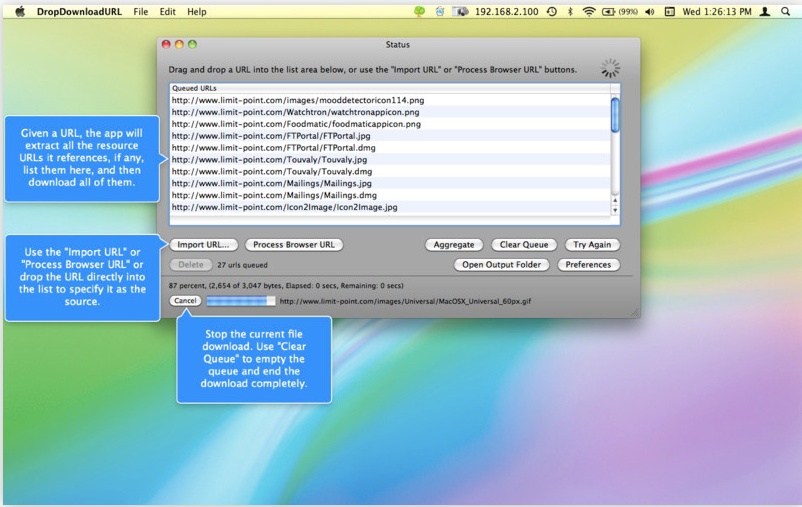This screenshot has width=802, height=507.
Task: Zoom the Status window with the green button
Action: pyautogui.click(x=192, y=45)
